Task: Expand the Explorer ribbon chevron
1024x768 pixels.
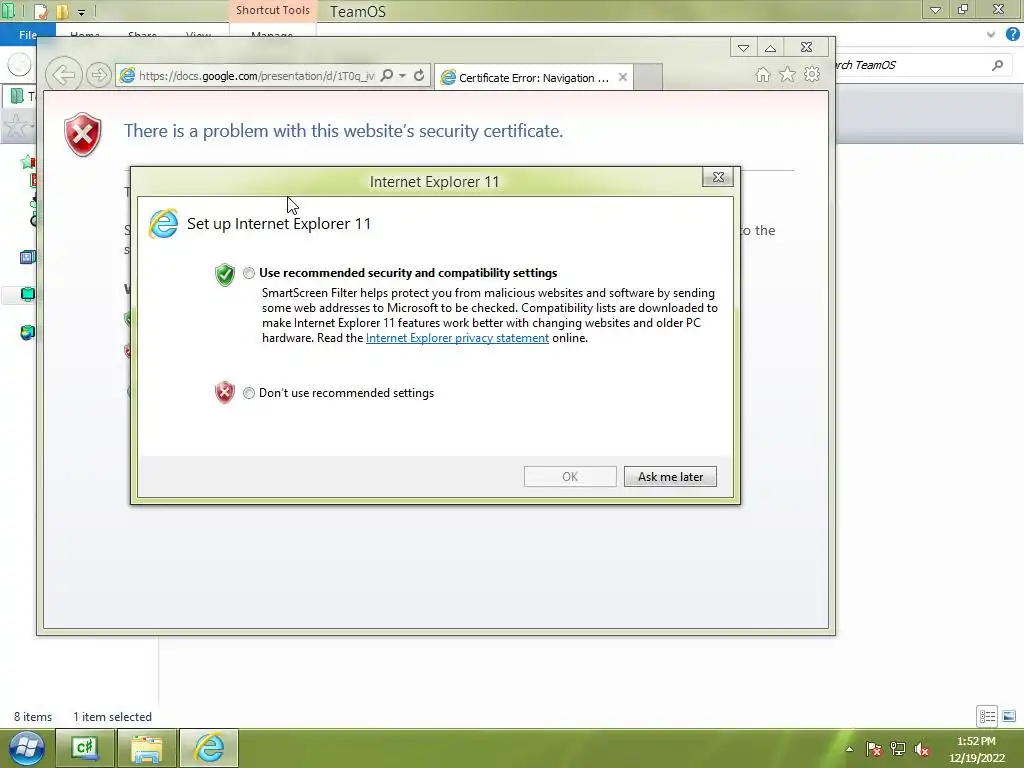Action: (991, 35)
